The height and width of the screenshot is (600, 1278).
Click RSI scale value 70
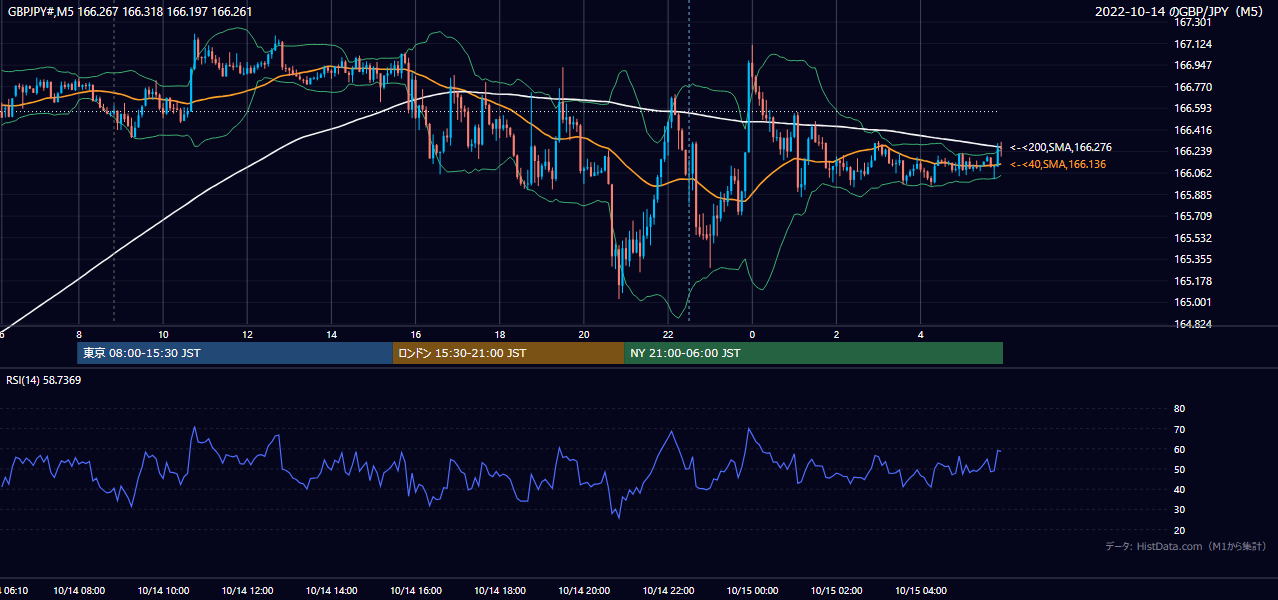click(x=1179, y=429)
